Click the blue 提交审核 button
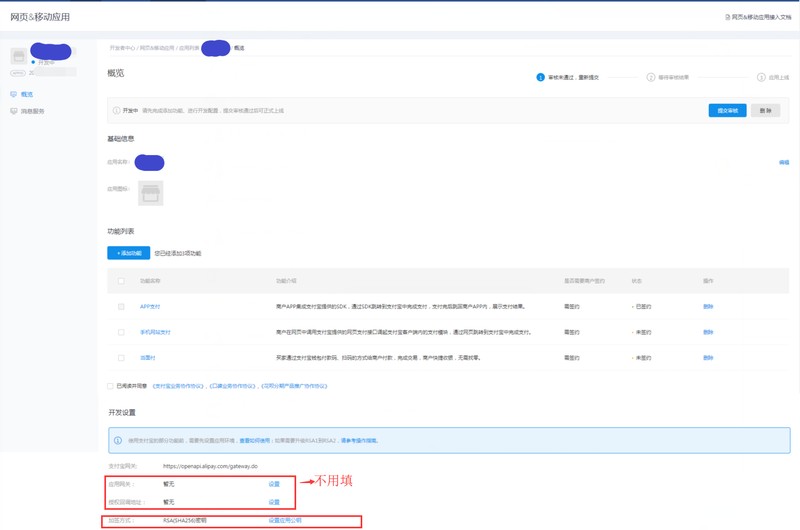The height and width of the screenshot is (530, 800). [x=727, y=111]
